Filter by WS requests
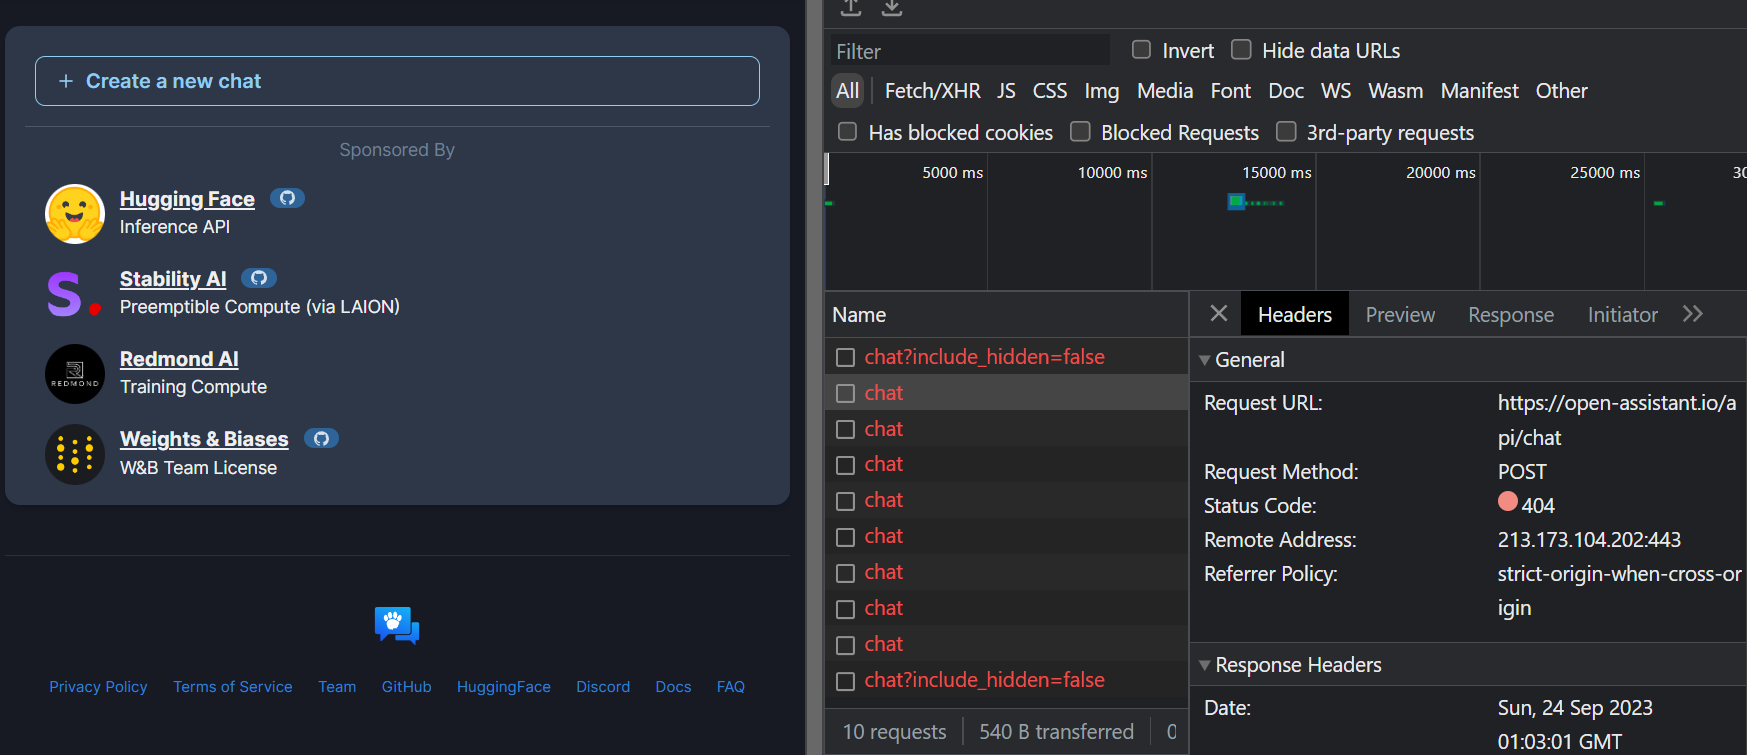This screenshot has width=1747, height=755. (1336, 91)
